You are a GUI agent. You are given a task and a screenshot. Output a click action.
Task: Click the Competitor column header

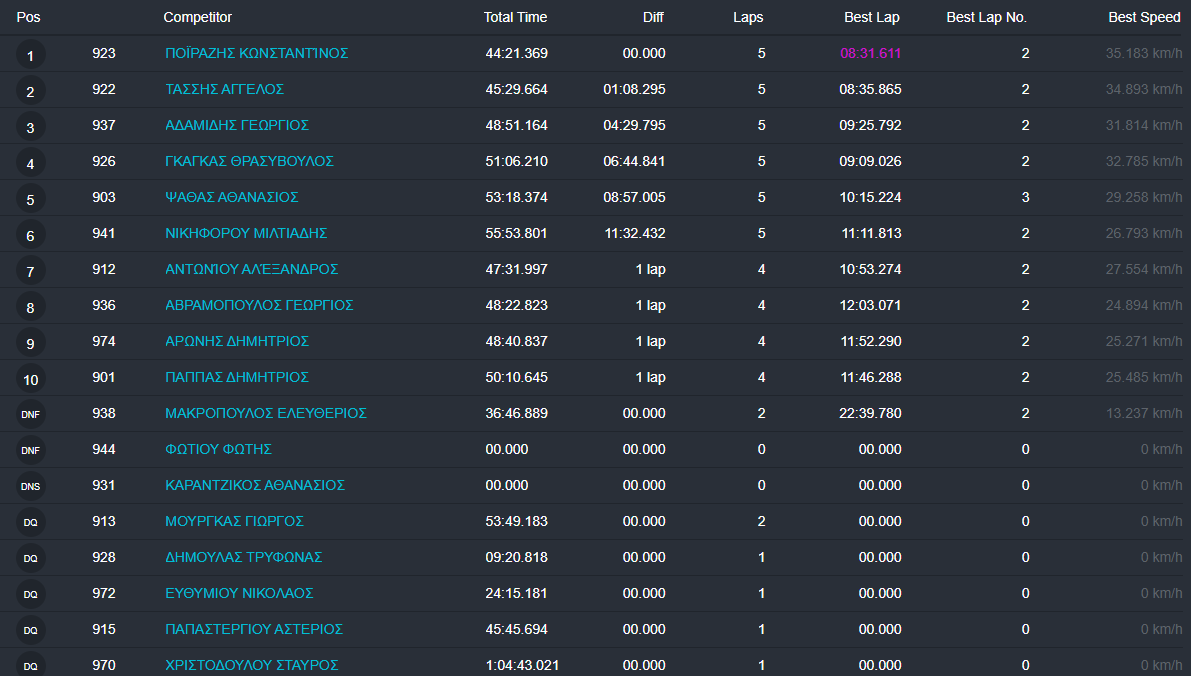197,17
